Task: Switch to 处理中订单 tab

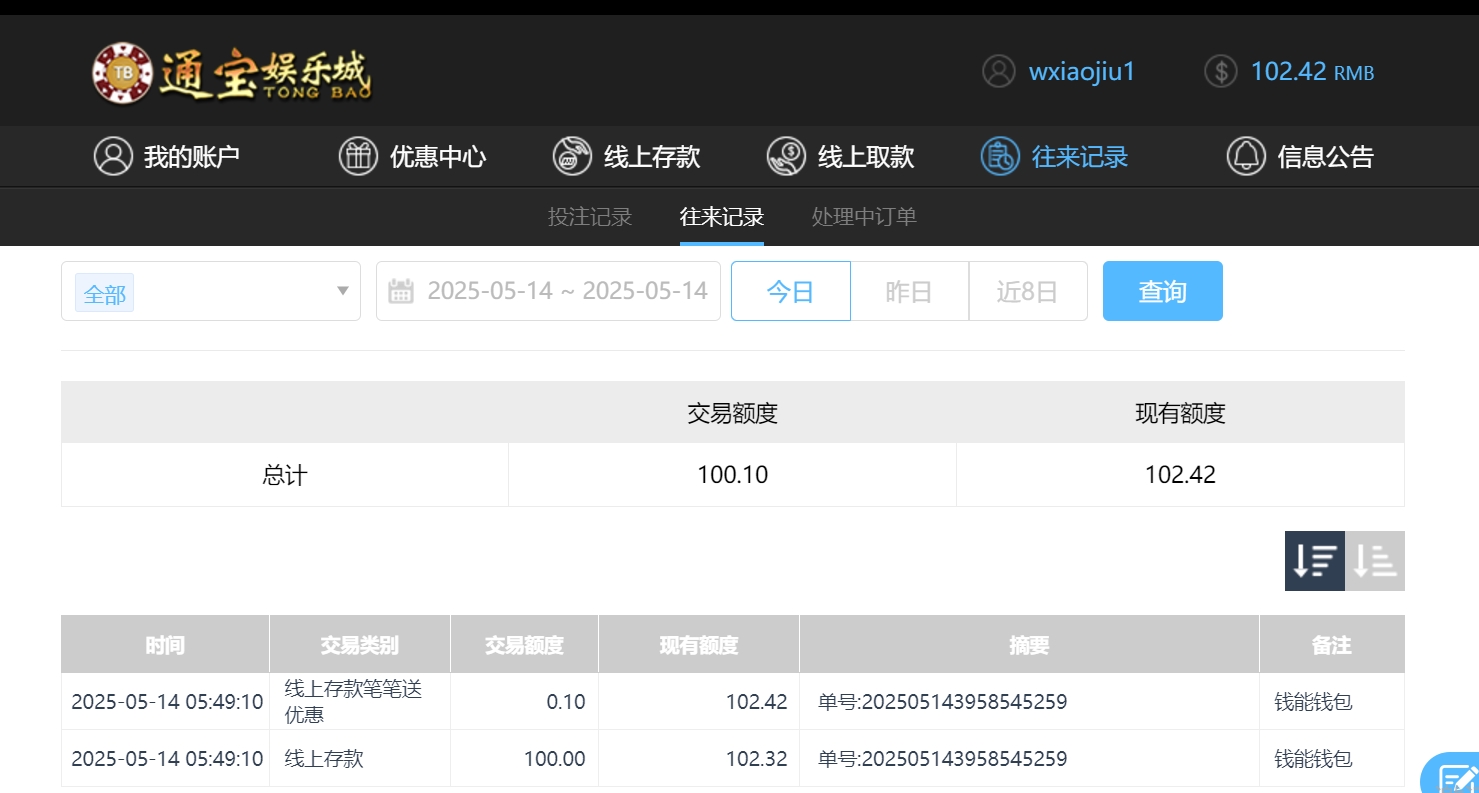Action: coord(864,217)
